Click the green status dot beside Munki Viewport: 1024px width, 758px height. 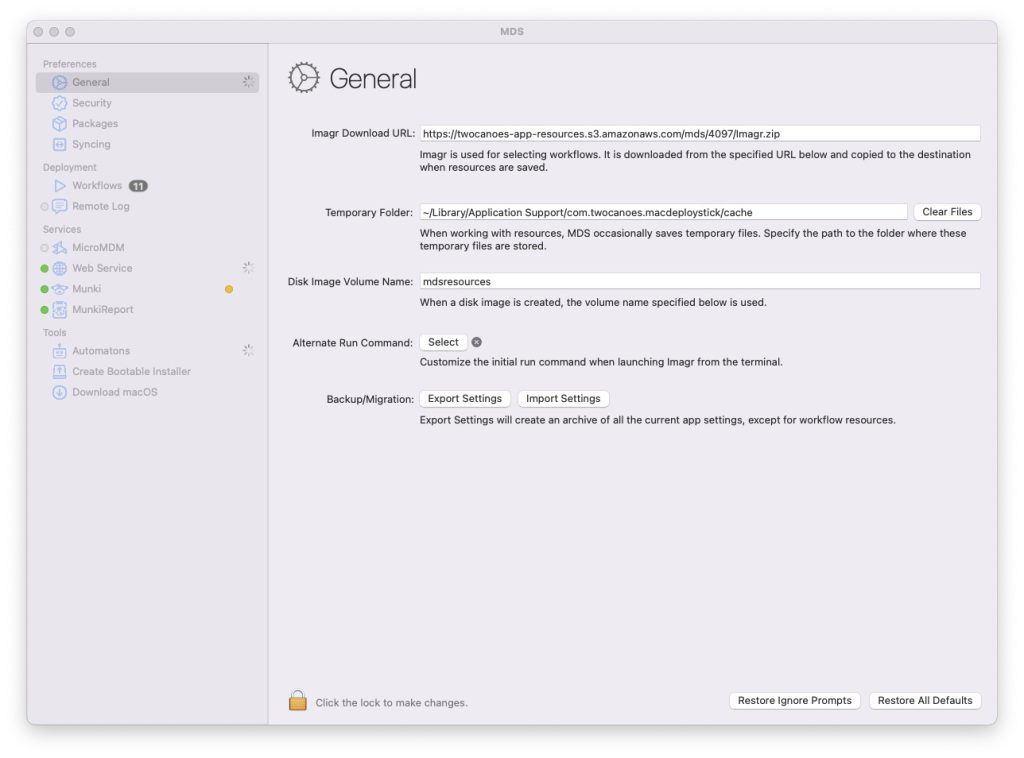tap(44, 289)
